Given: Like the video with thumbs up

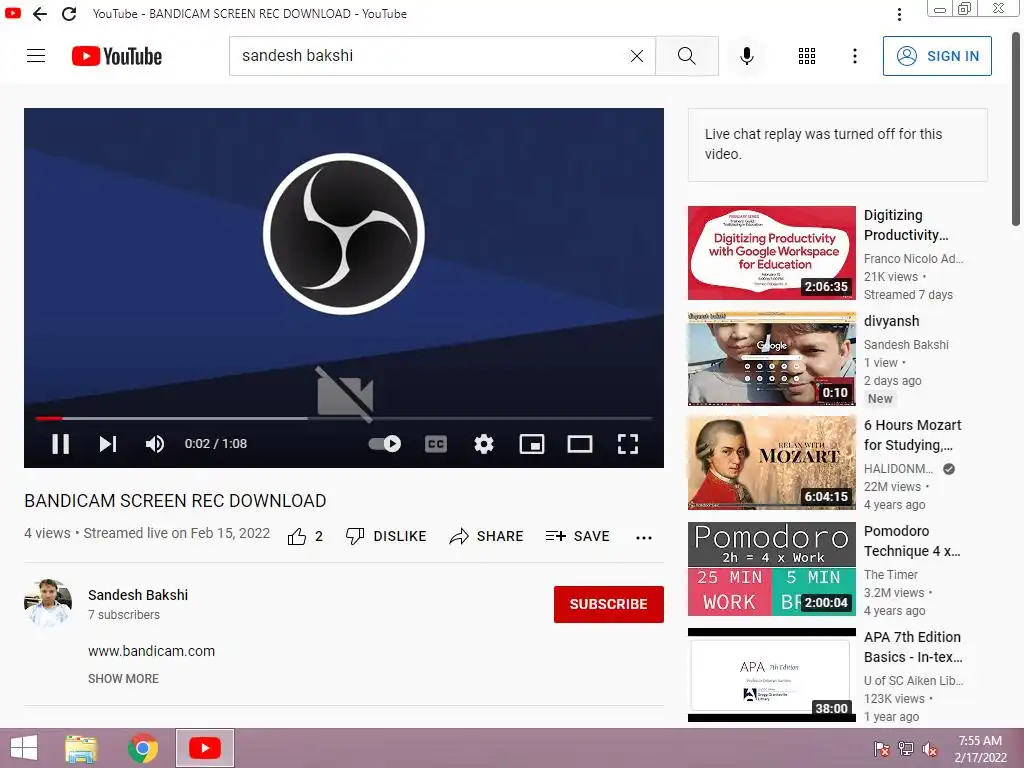Looking at the screenshot, I should point(297,537).
